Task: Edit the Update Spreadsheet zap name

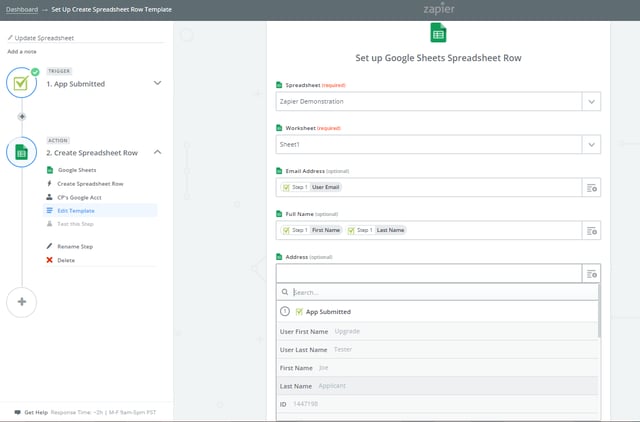Action: coord(44,38)
